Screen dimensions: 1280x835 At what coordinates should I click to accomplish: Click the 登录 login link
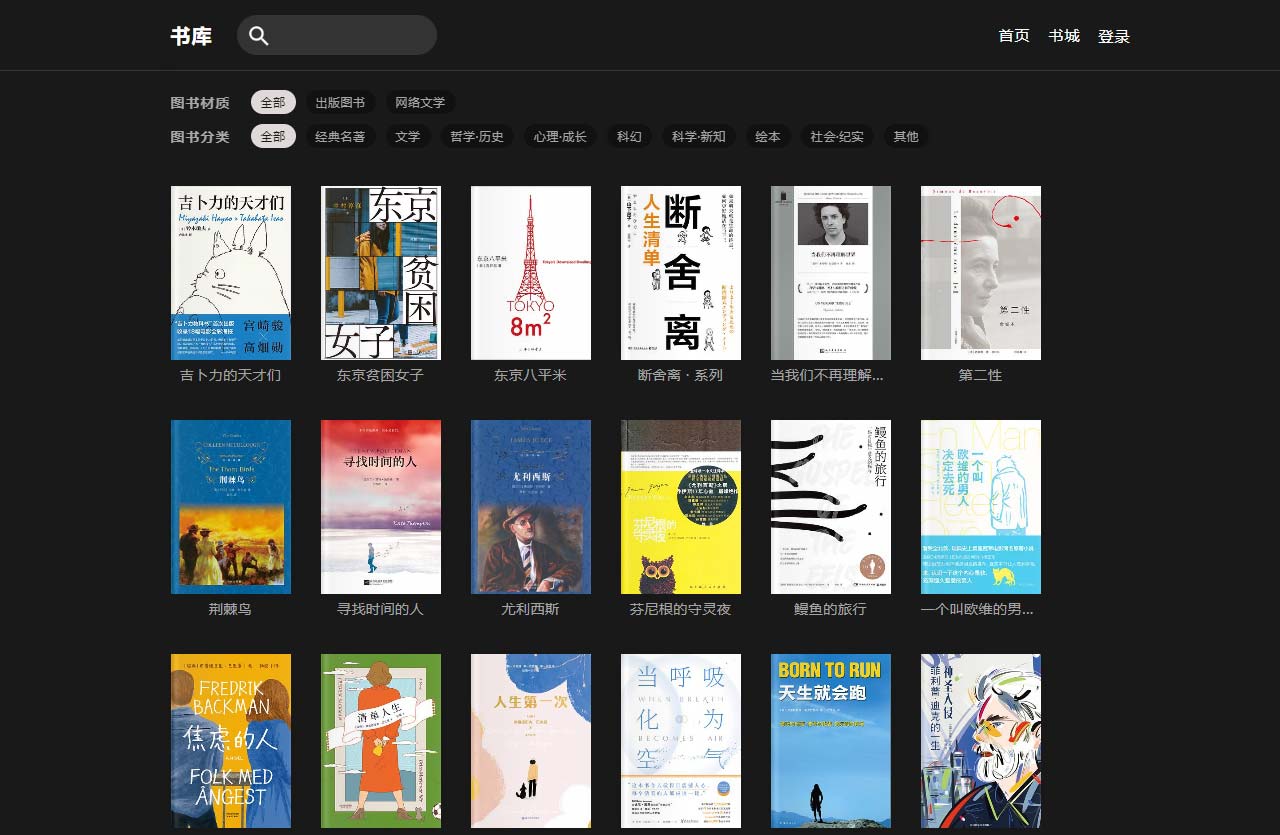click(1114, 36)
